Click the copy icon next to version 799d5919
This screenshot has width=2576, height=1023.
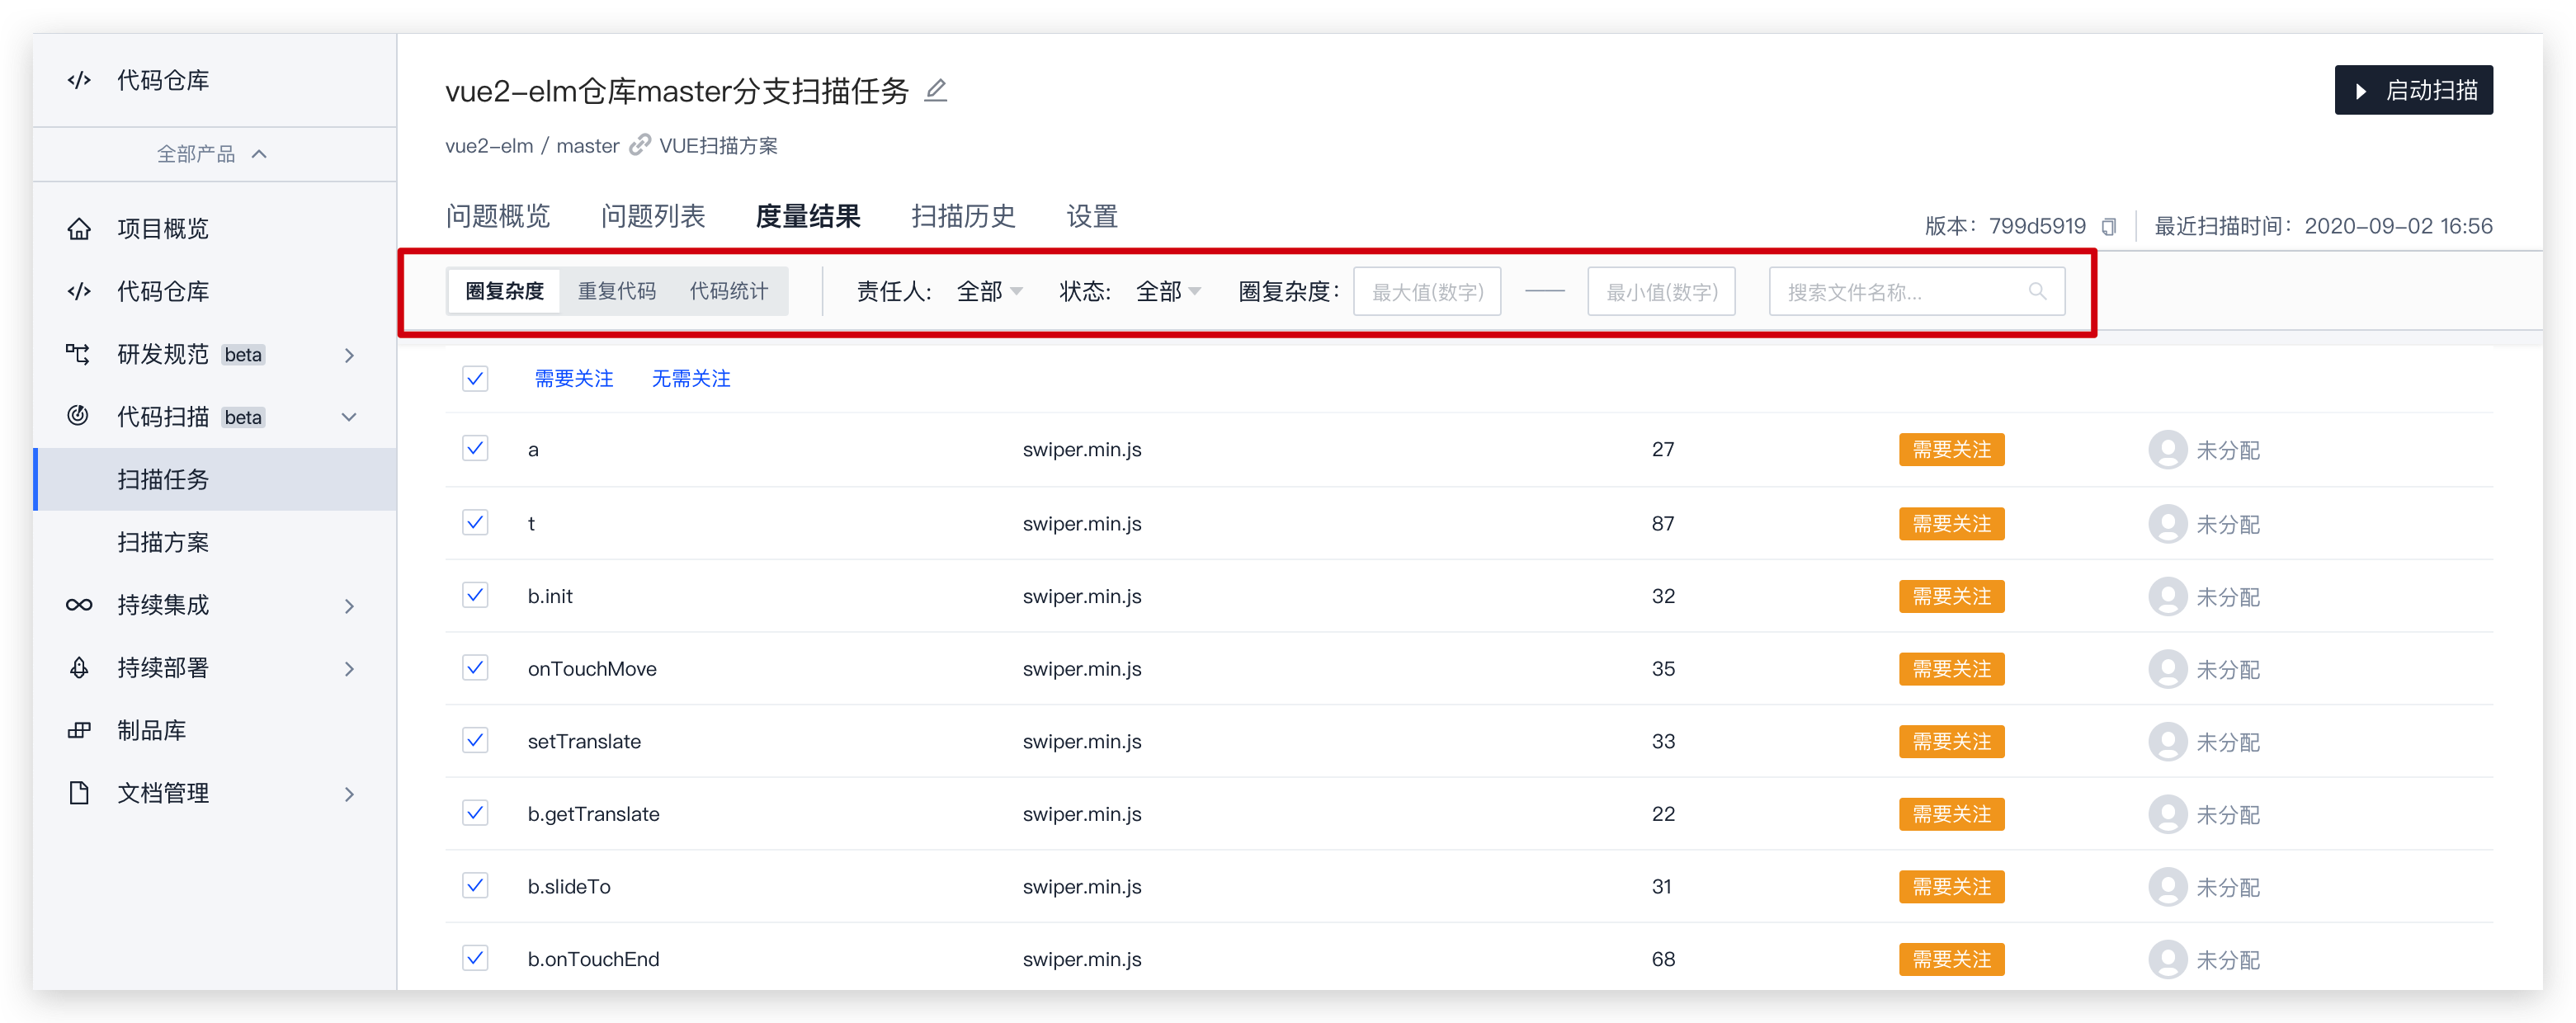(x=2108, y=227)
